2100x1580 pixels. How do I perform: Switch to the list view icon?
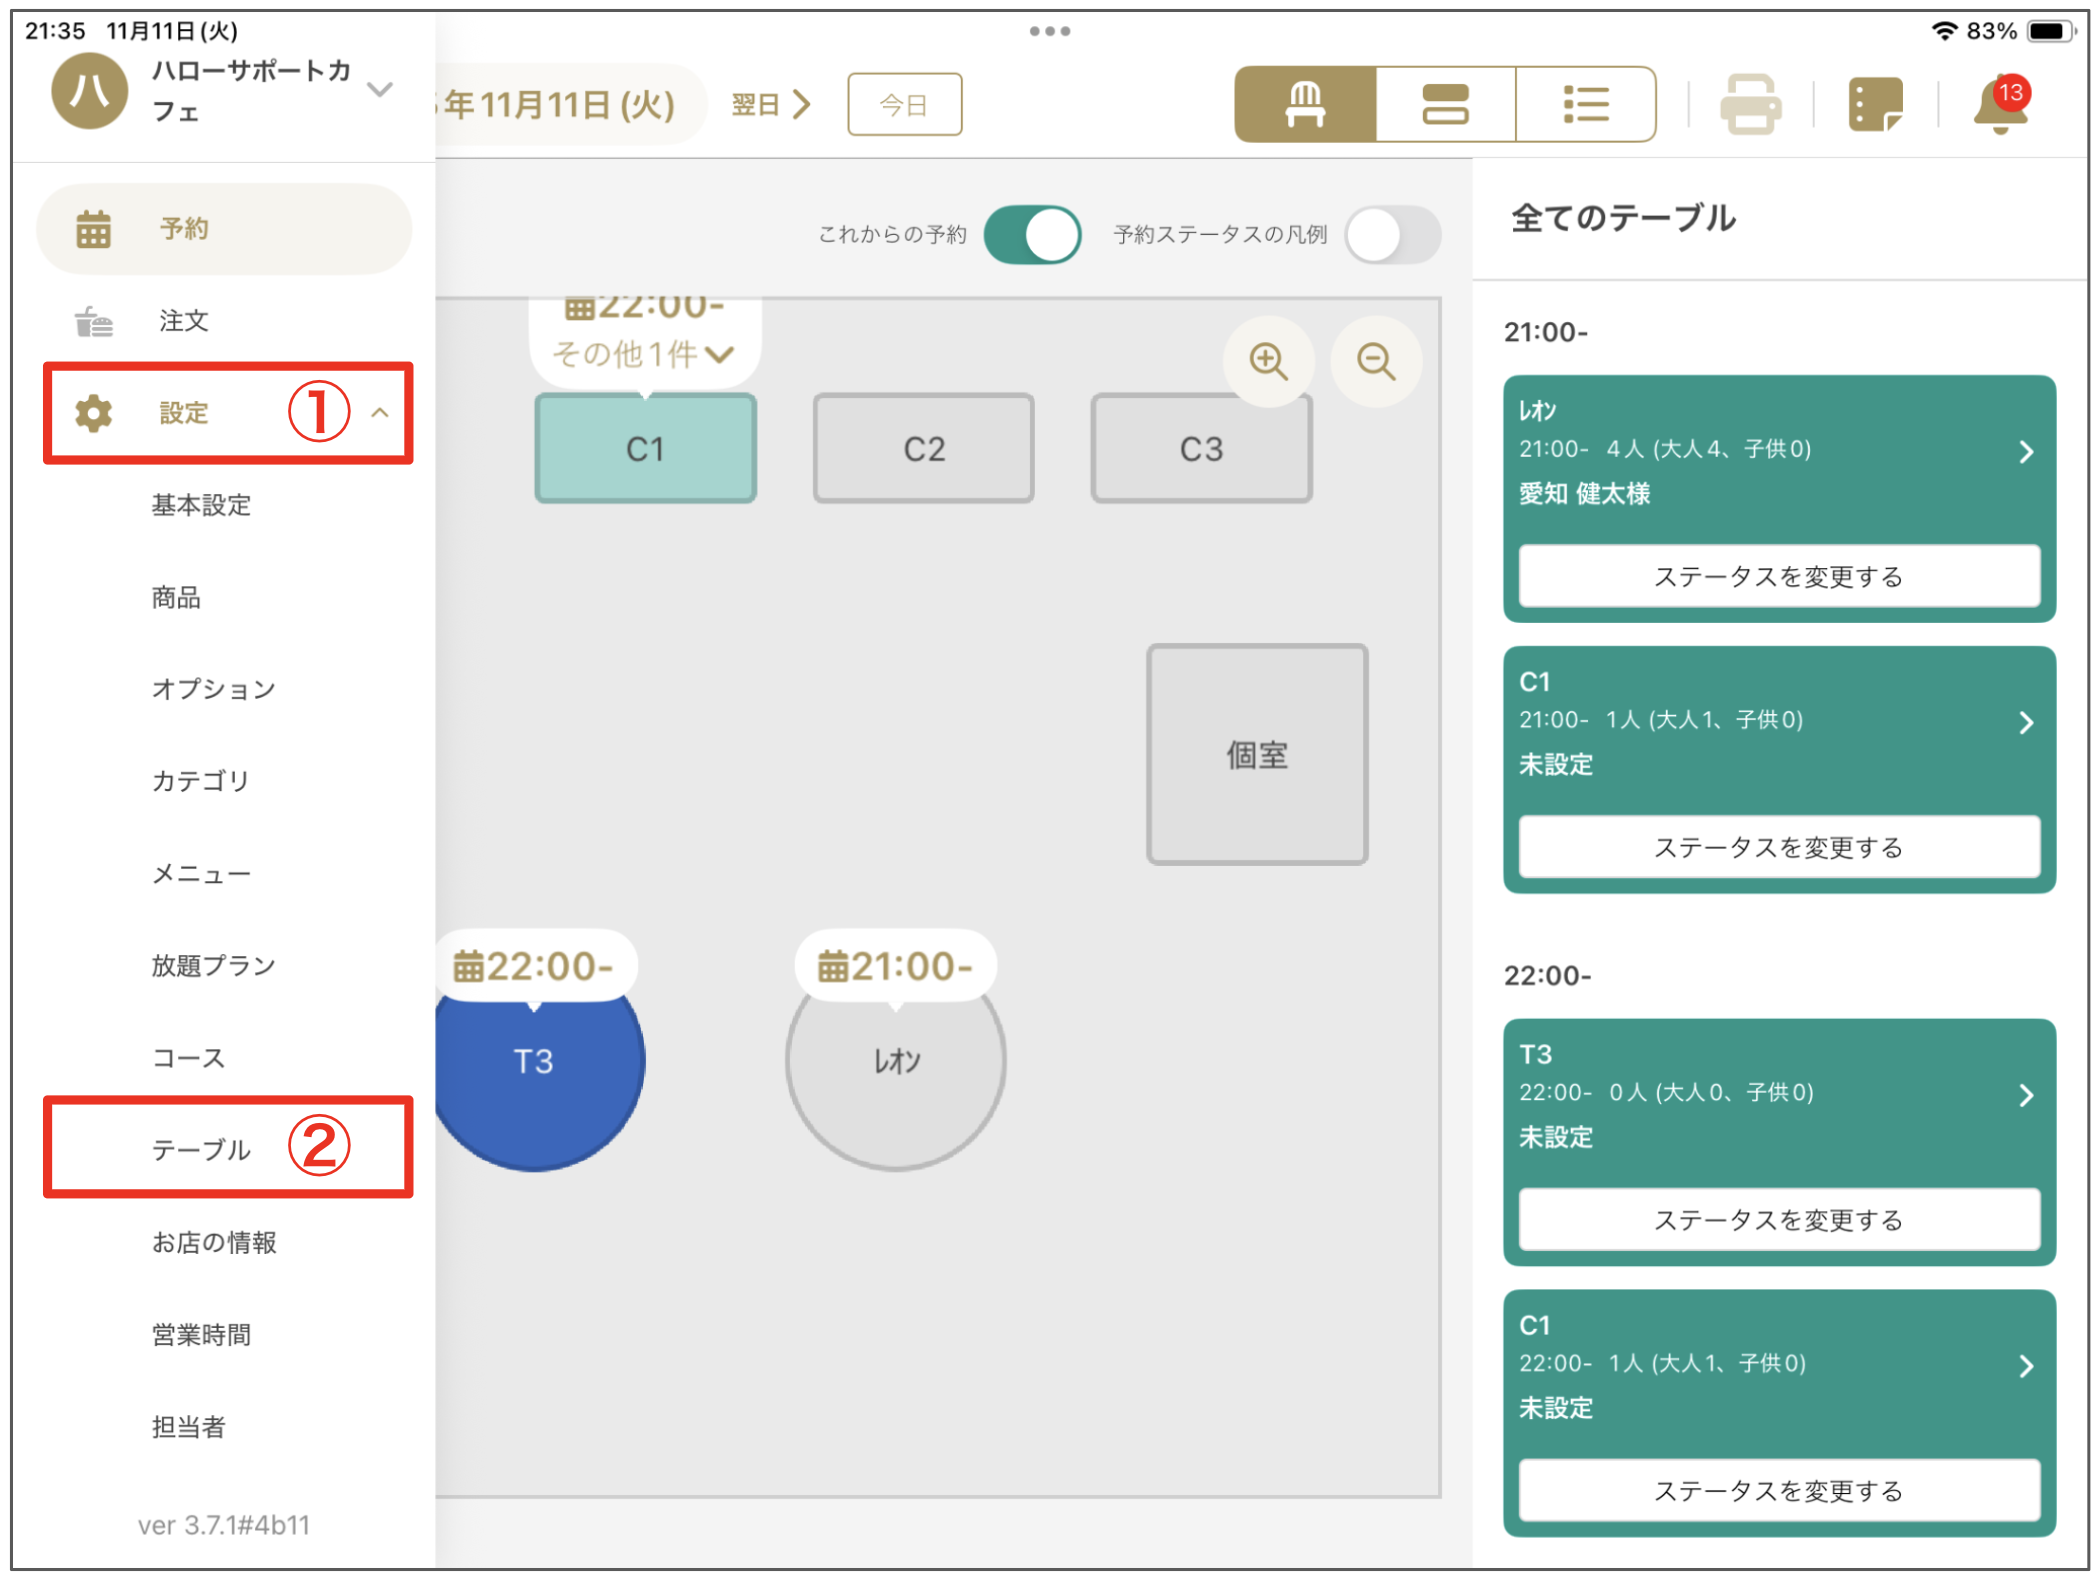pos(1585,104)
